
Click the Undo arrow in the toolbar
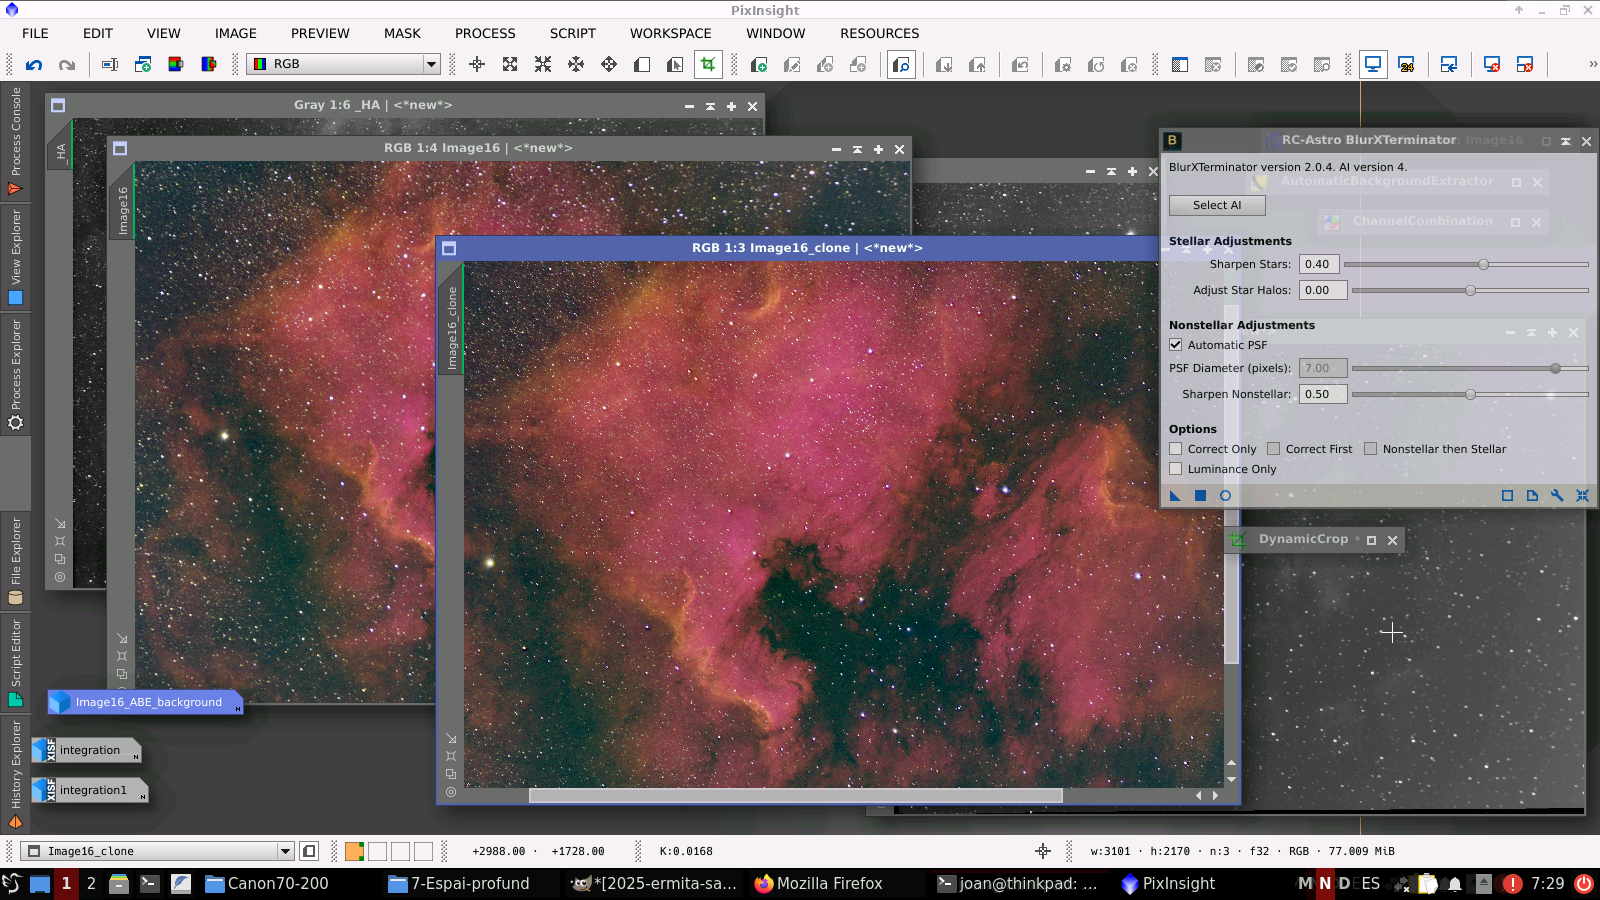click(34, 65)
